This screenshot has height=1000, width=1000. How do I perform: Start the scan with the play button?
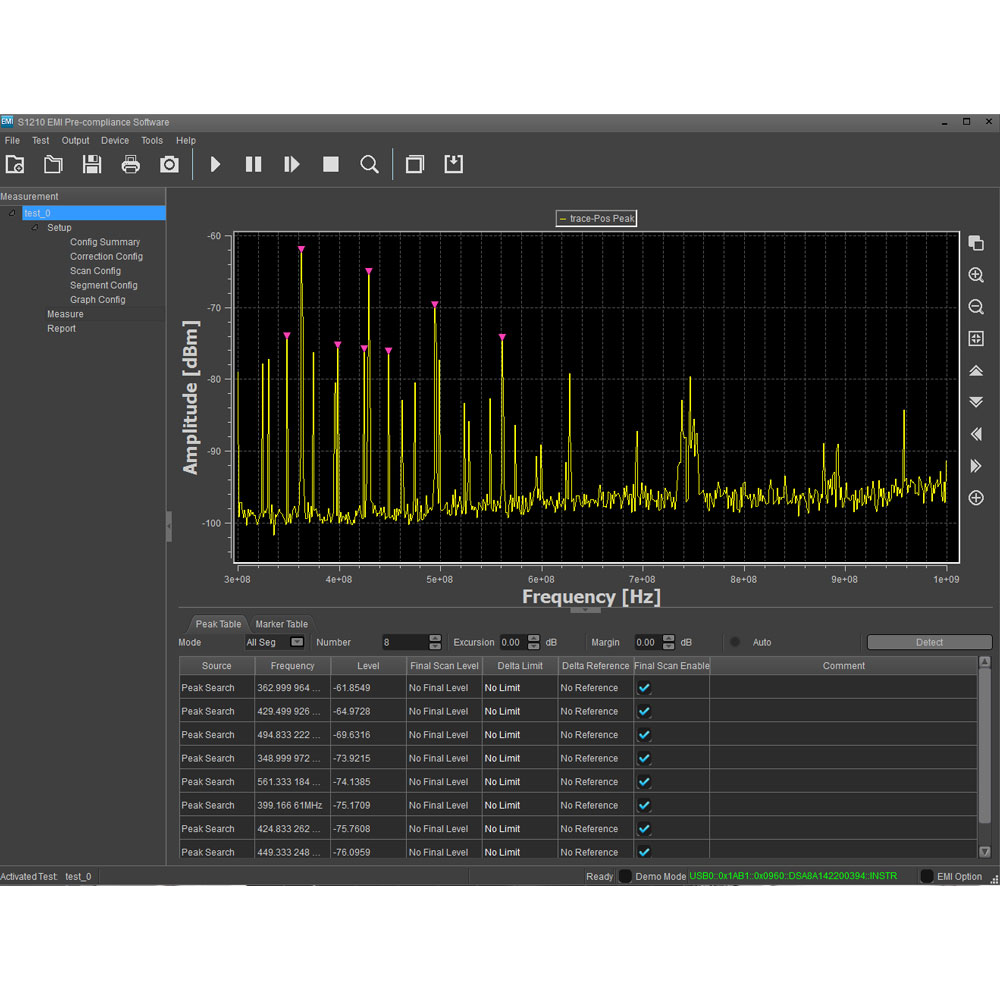point(215,164)
